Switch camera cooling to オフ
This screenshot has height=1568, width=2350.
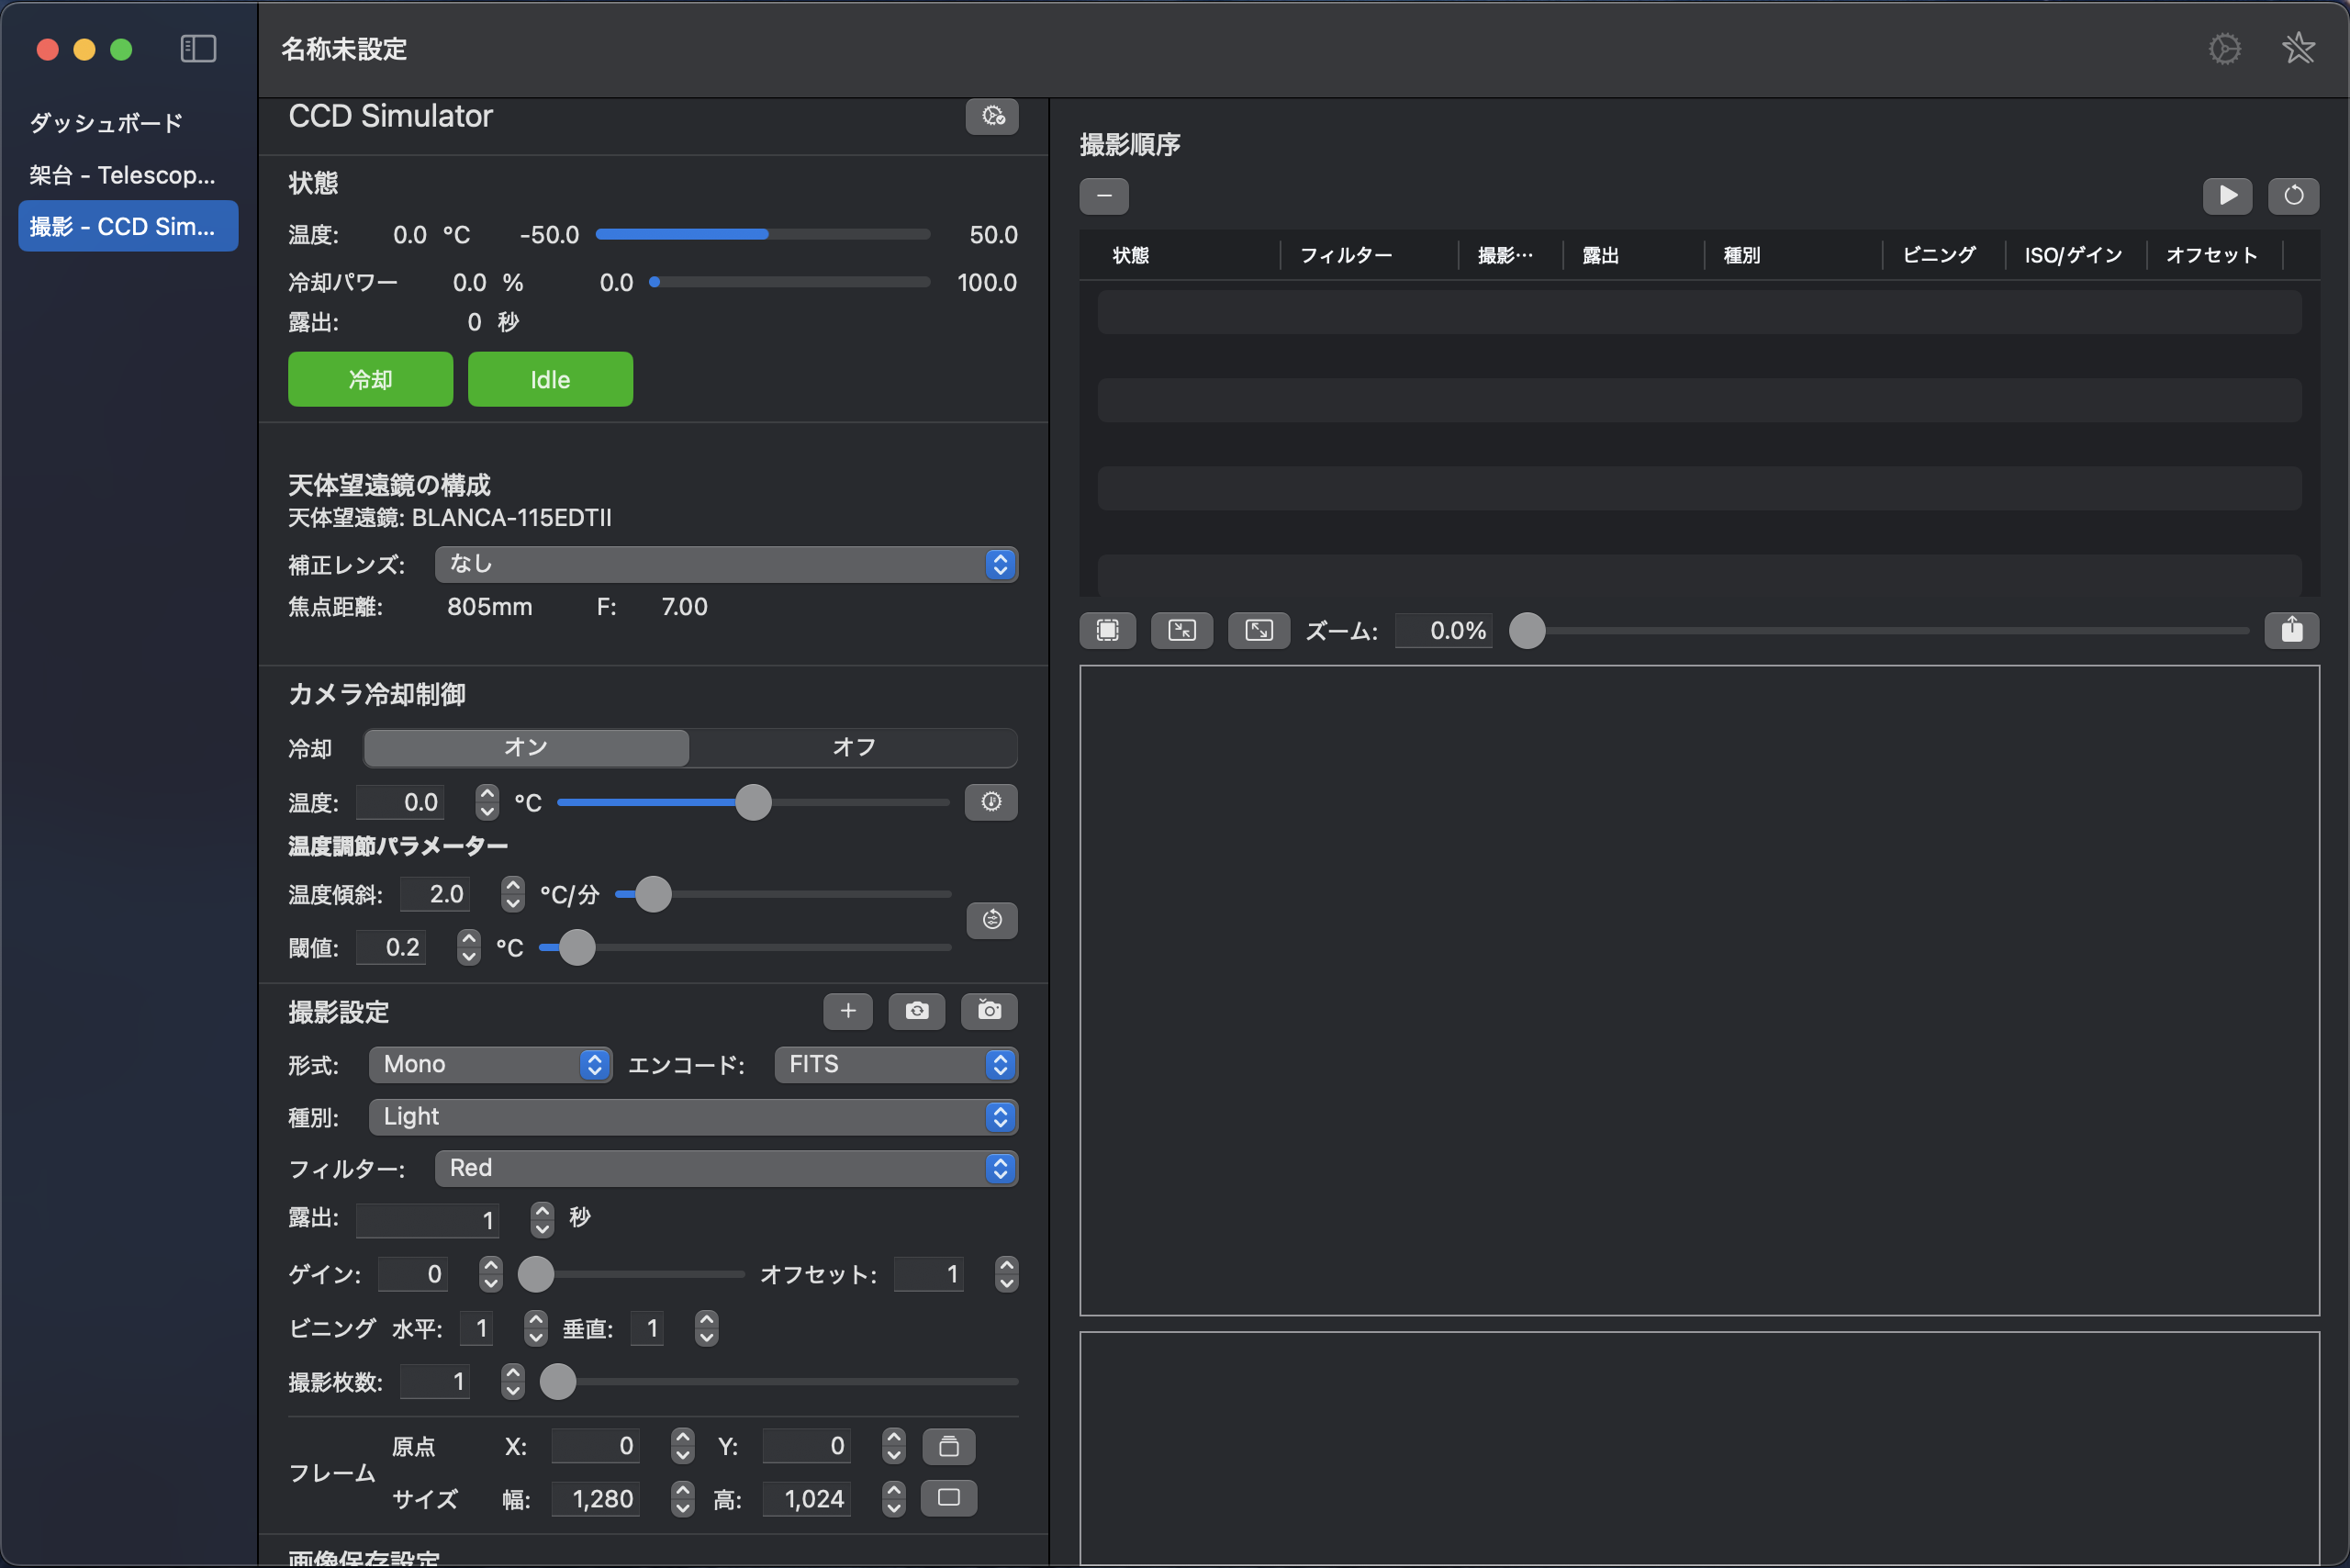[x=853, y=748]
